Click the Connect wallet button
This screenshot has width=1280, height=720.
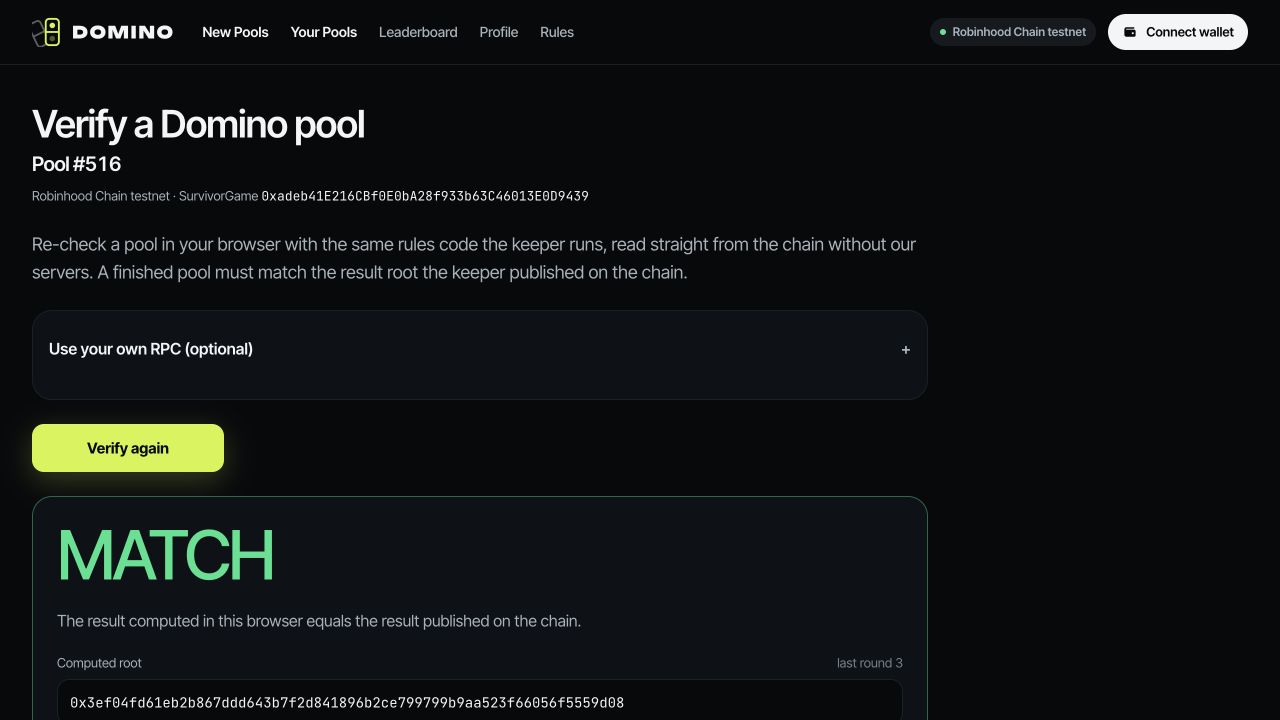coord(1178,32)
